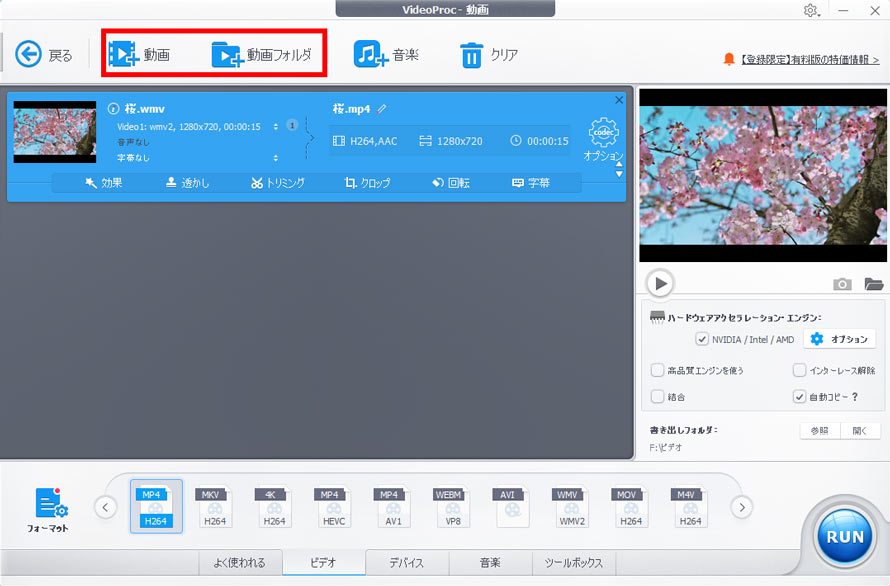Open the 効果 effects tool

point(104,183)
